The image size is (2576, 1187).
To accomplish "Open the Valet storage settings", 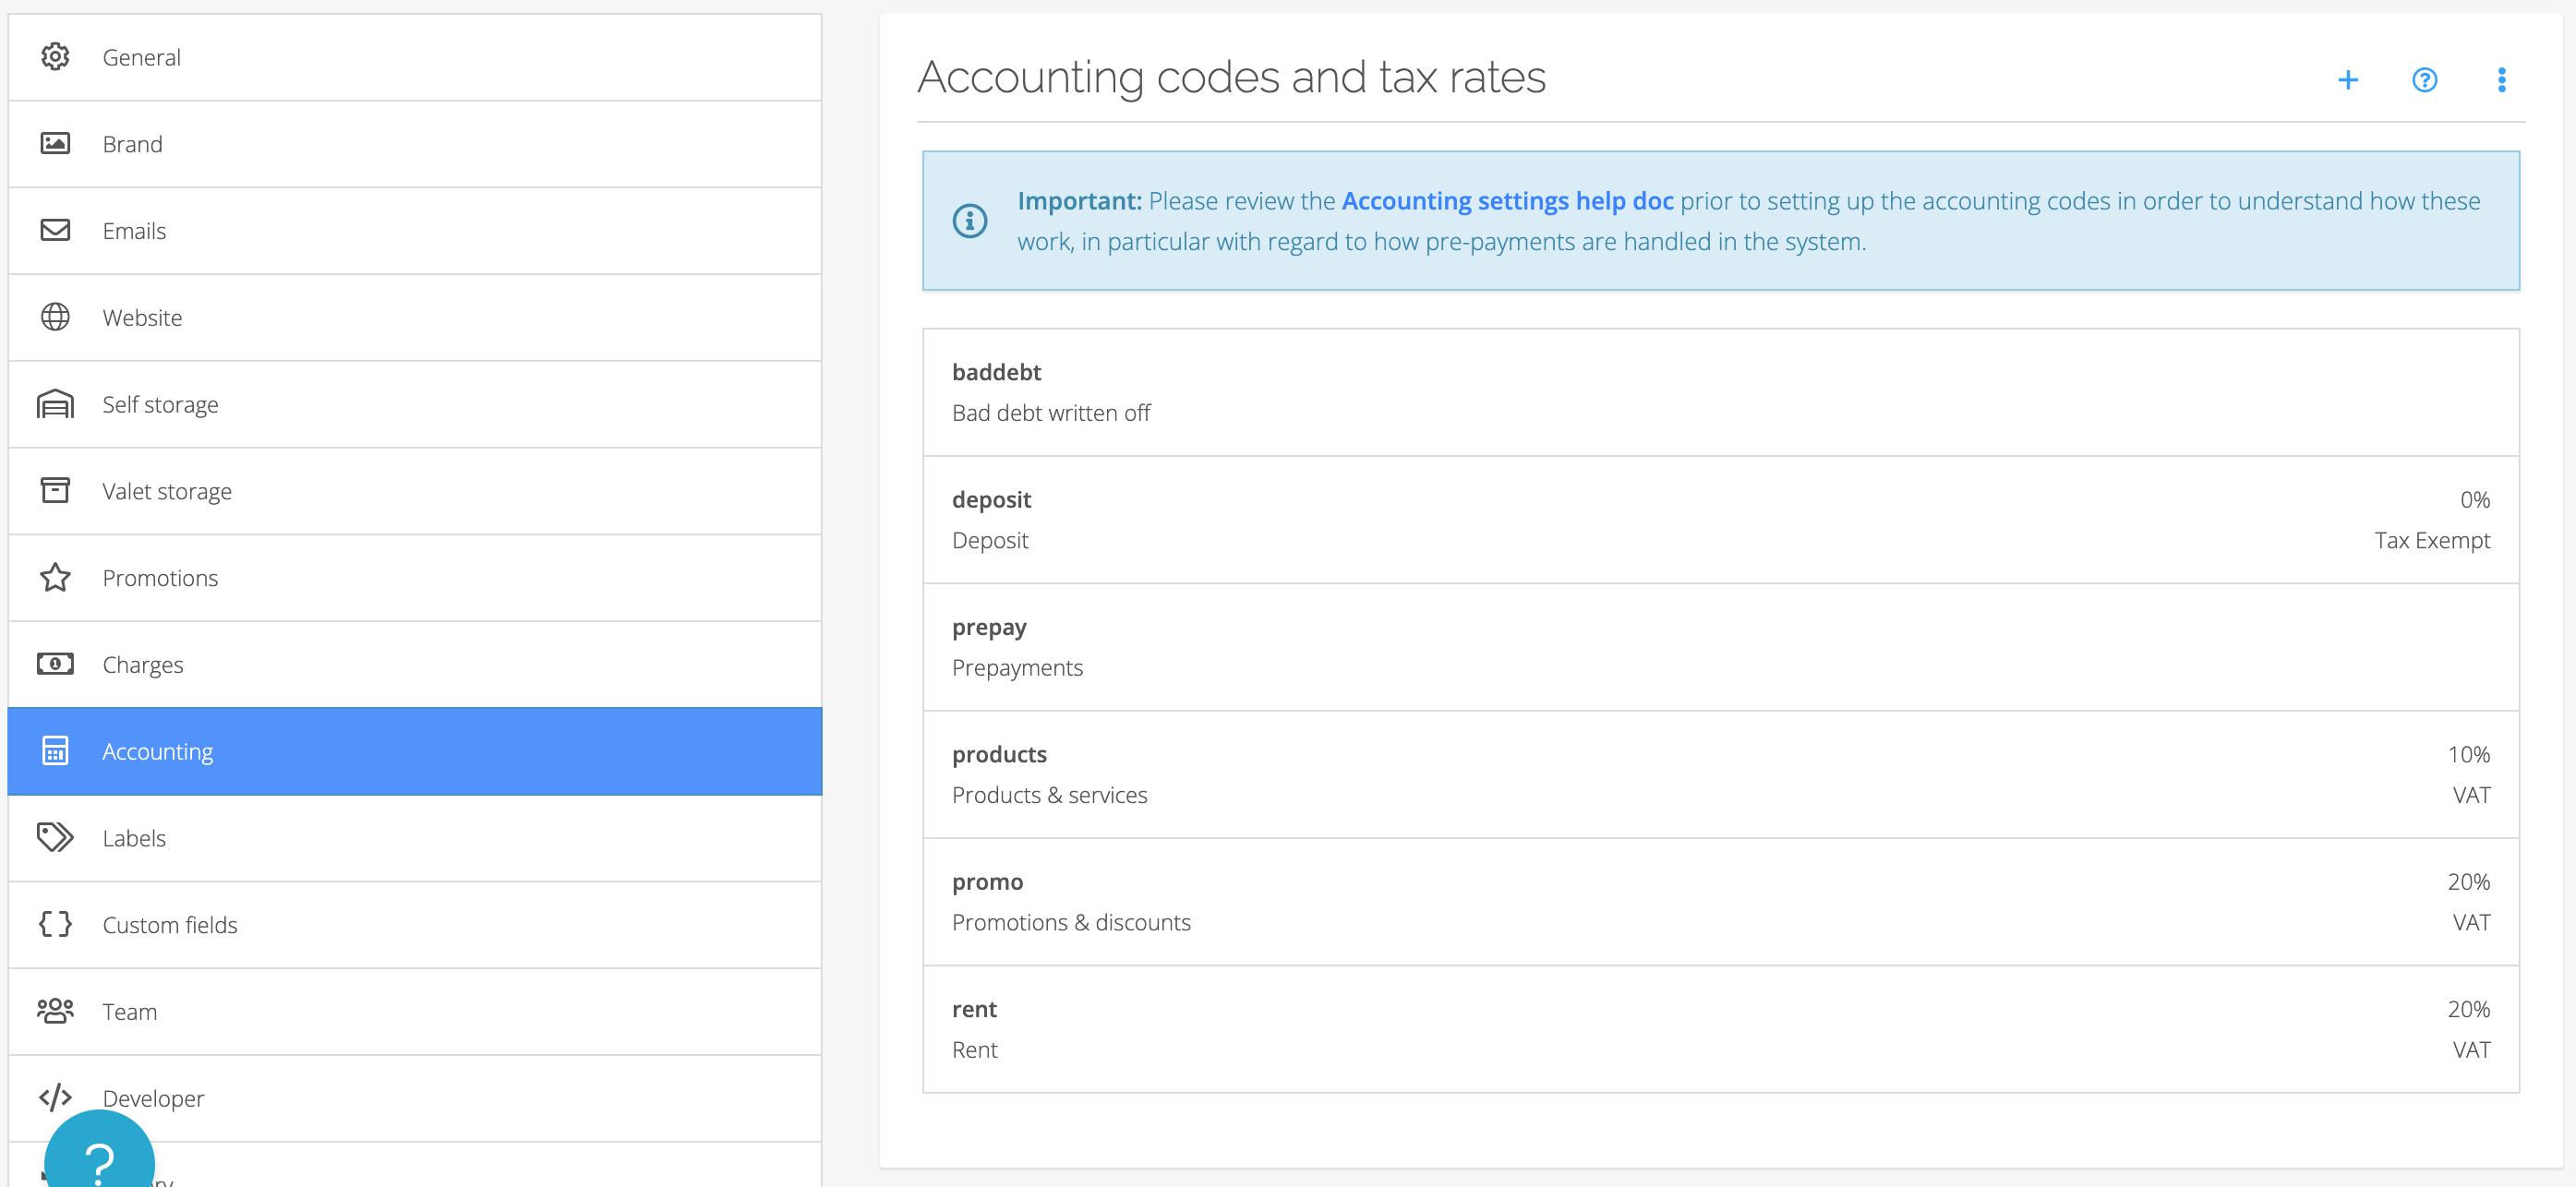I will [167, 491].
